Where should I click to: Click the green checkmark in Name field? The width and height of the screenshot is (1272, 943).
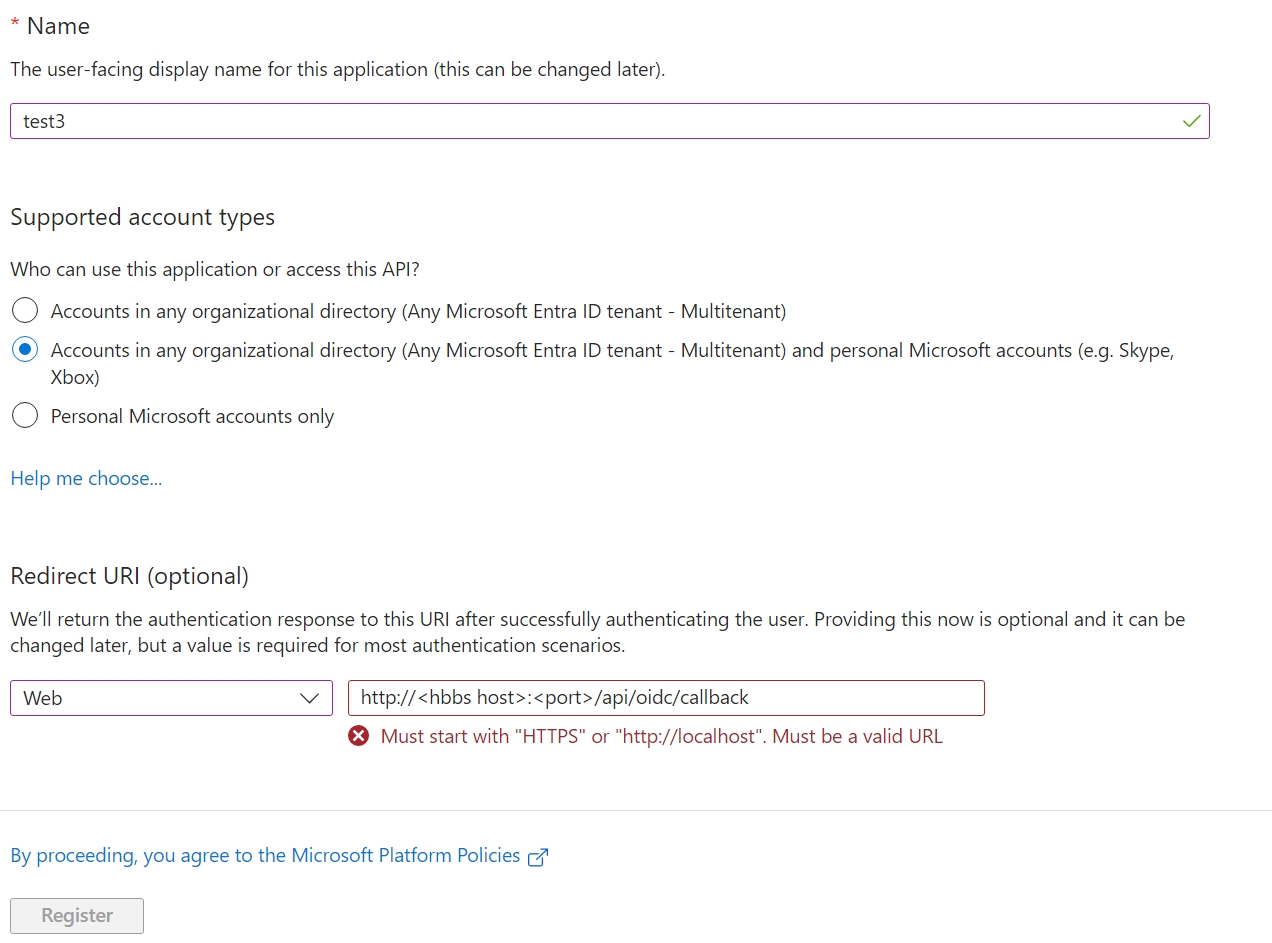click(x=1191, y=121)
